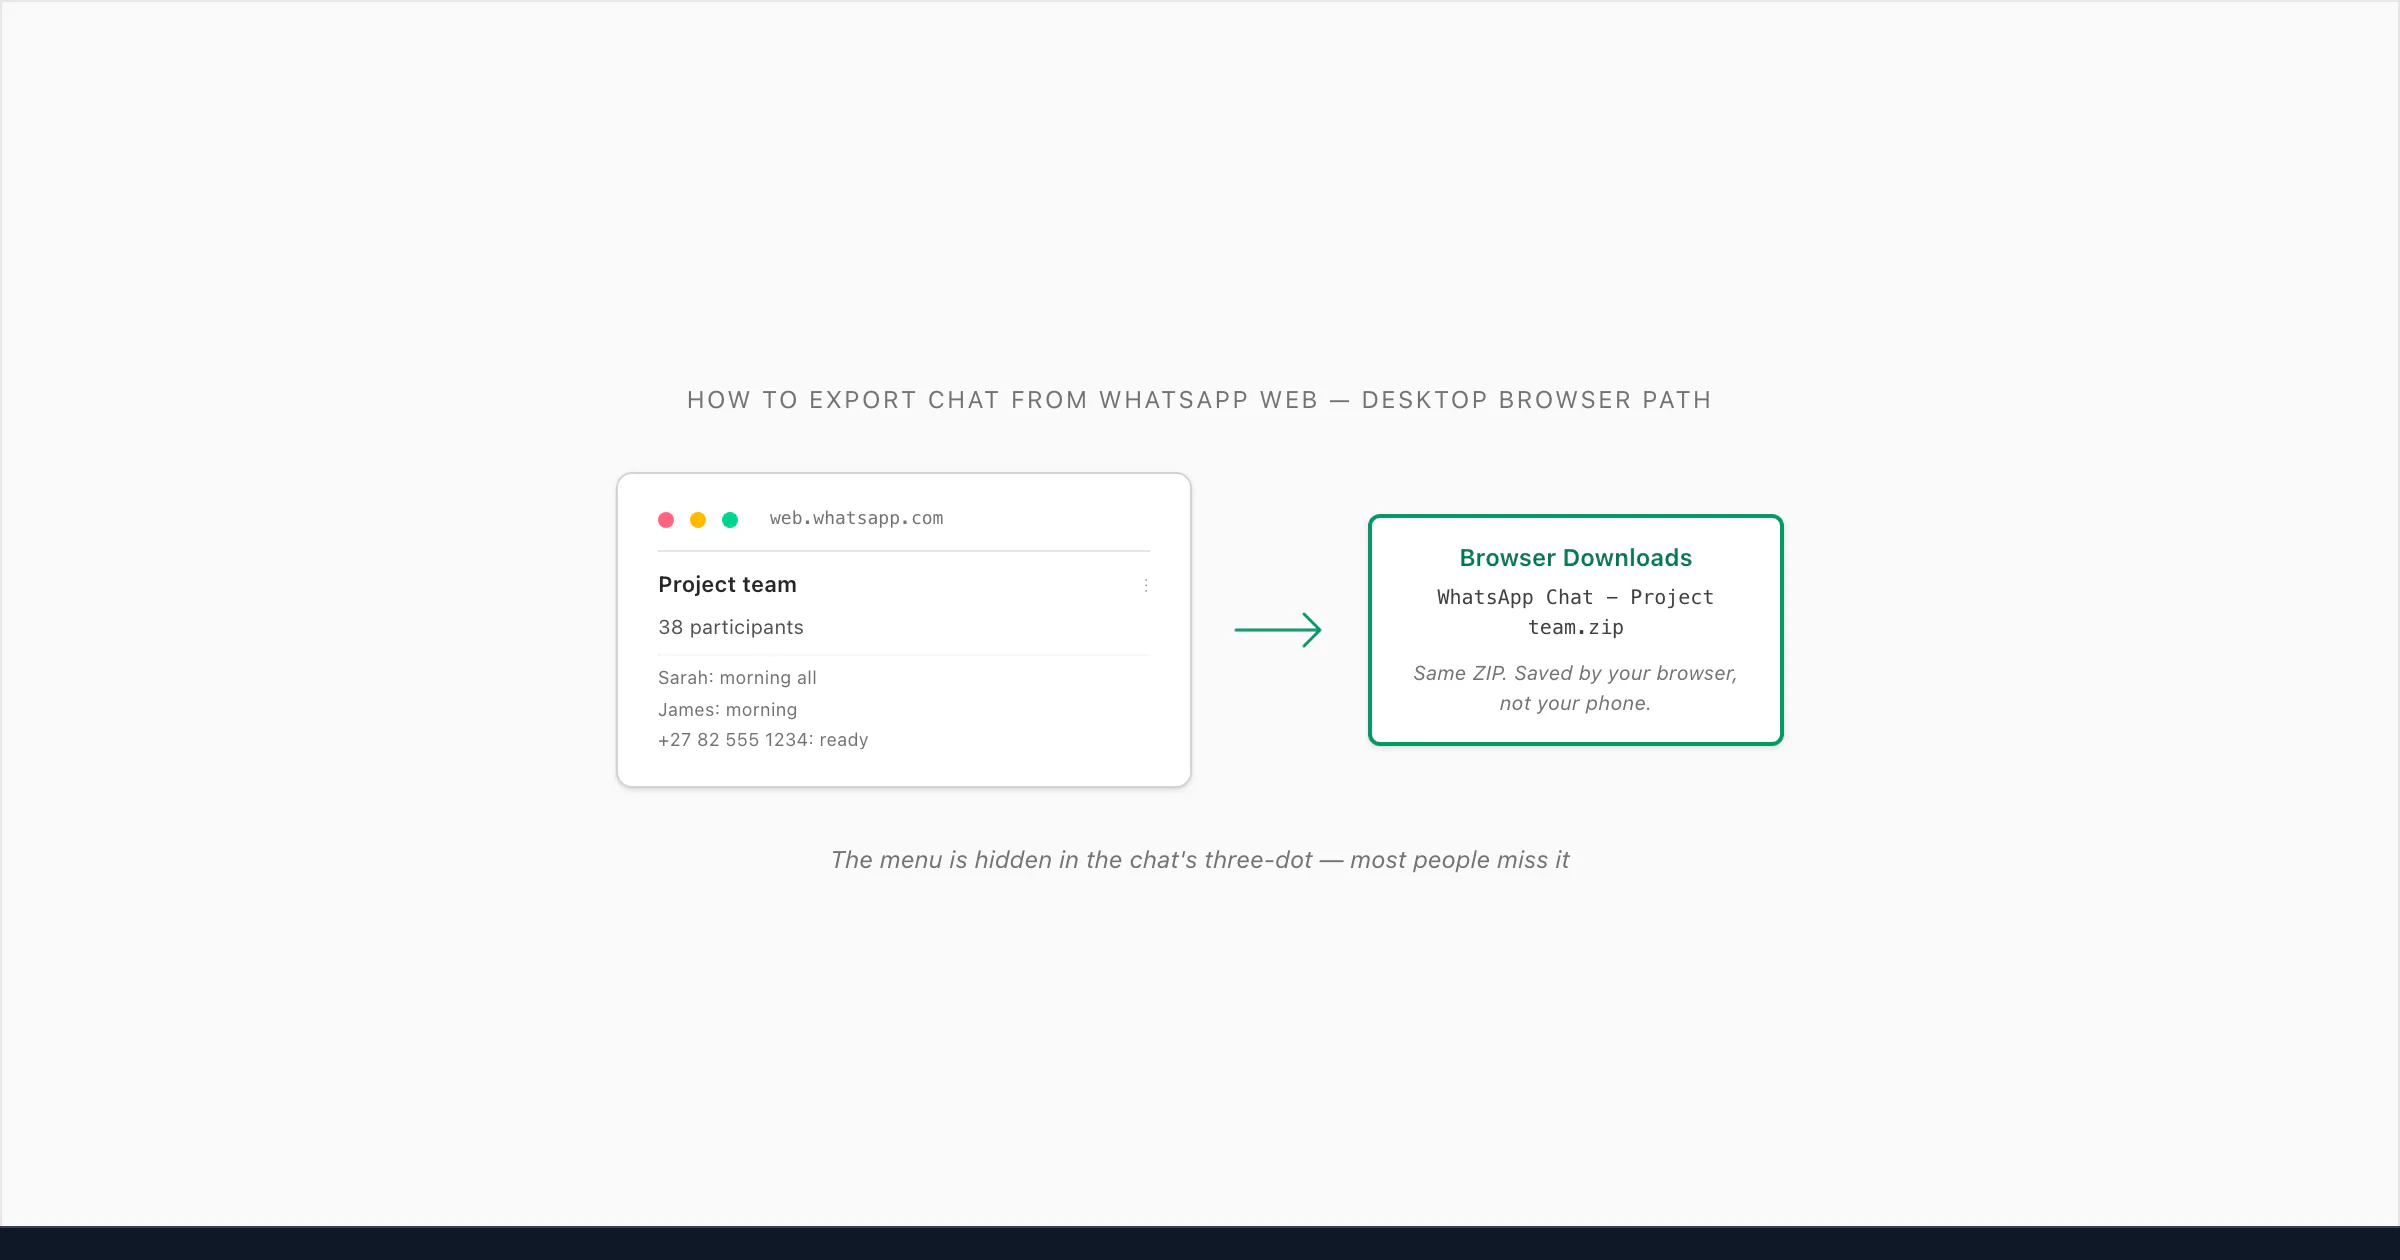
Task: Click the yellow window dot
Action: tap(698, 519)
